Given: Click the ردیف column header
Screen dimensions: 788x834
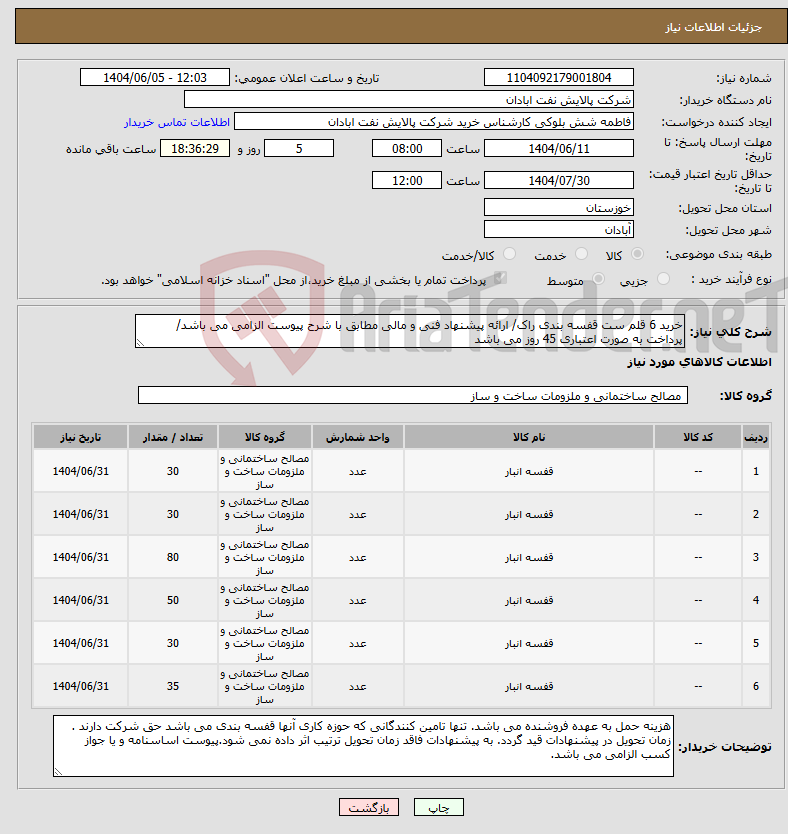Looking at the screenshot, I should point(756,437).
